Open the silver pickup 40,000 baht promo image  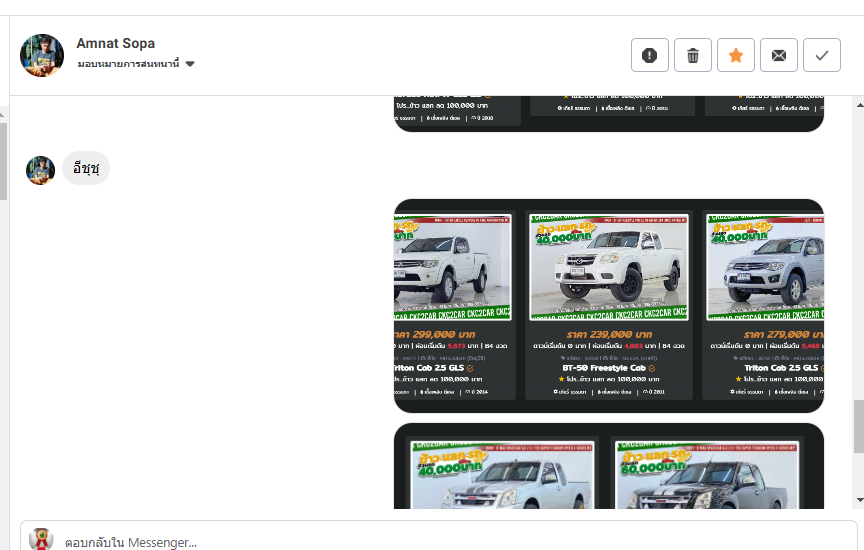(x=502, y=474)
